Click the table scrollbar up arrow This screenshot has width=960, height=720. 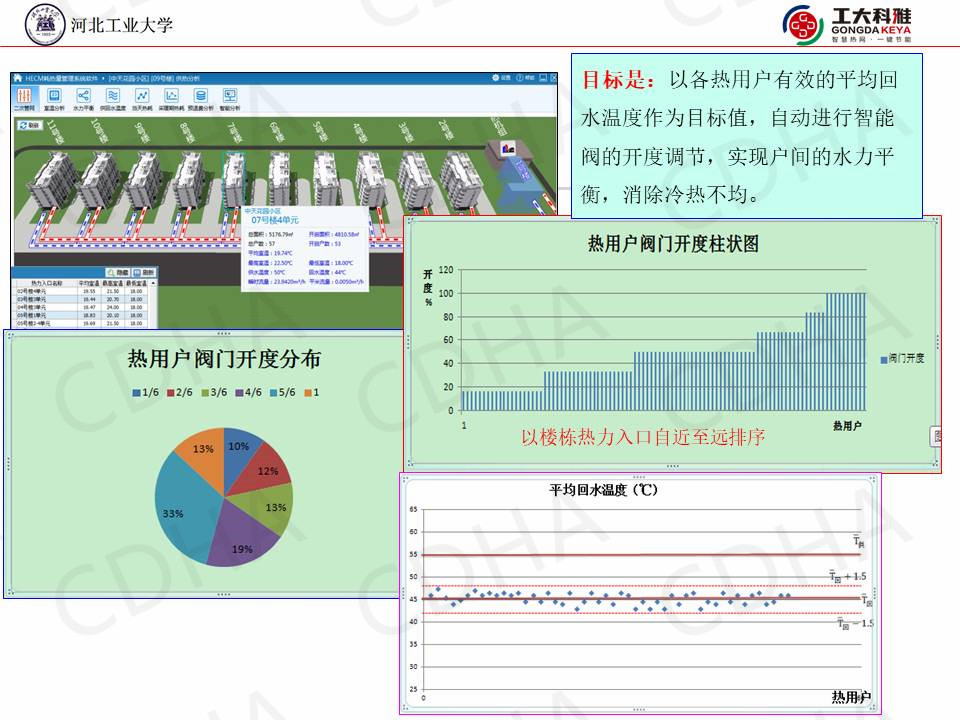tap(155, 283)
